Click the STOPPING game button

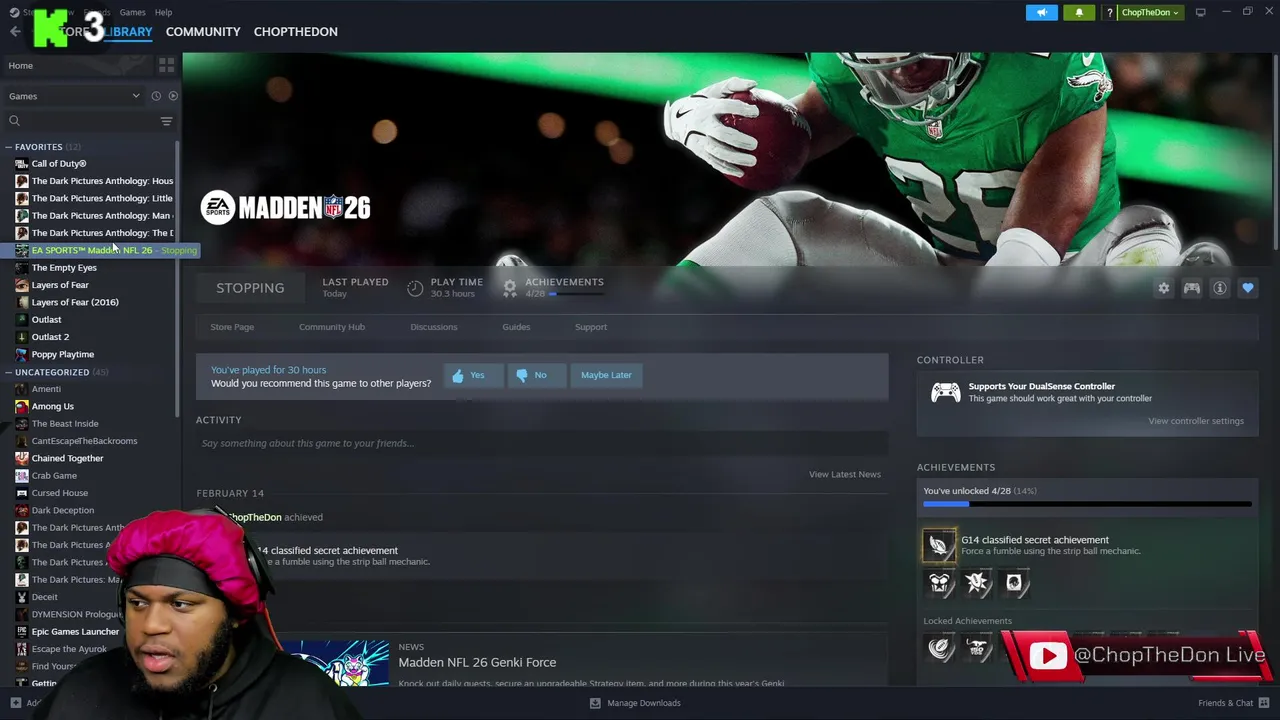pyautogui.click(x=250, y=288)
